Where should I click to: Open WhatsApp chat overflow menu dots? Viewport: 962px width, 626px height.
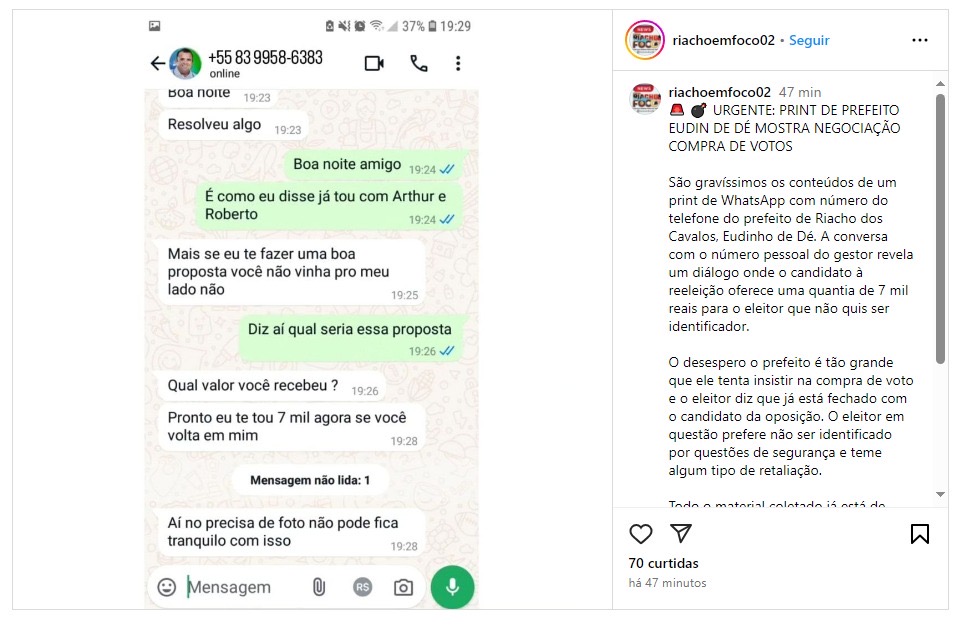tap(458, 63)
